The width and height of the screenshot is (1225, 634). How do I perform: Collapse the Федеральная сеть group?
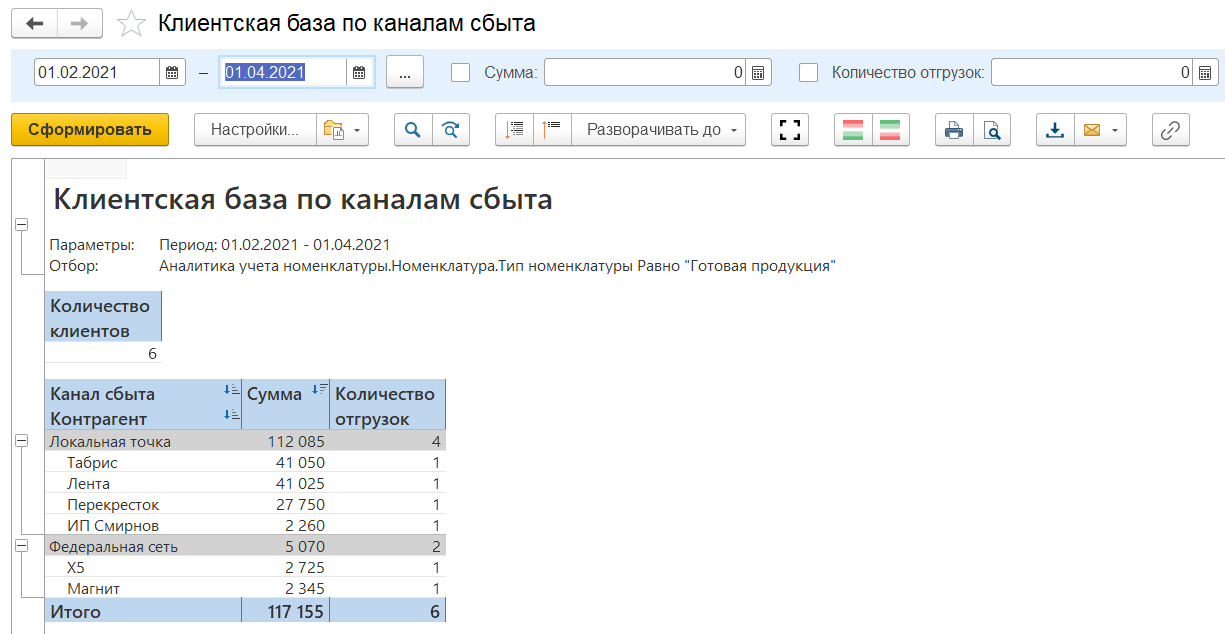pyautogui.click(x=22, y=545)
